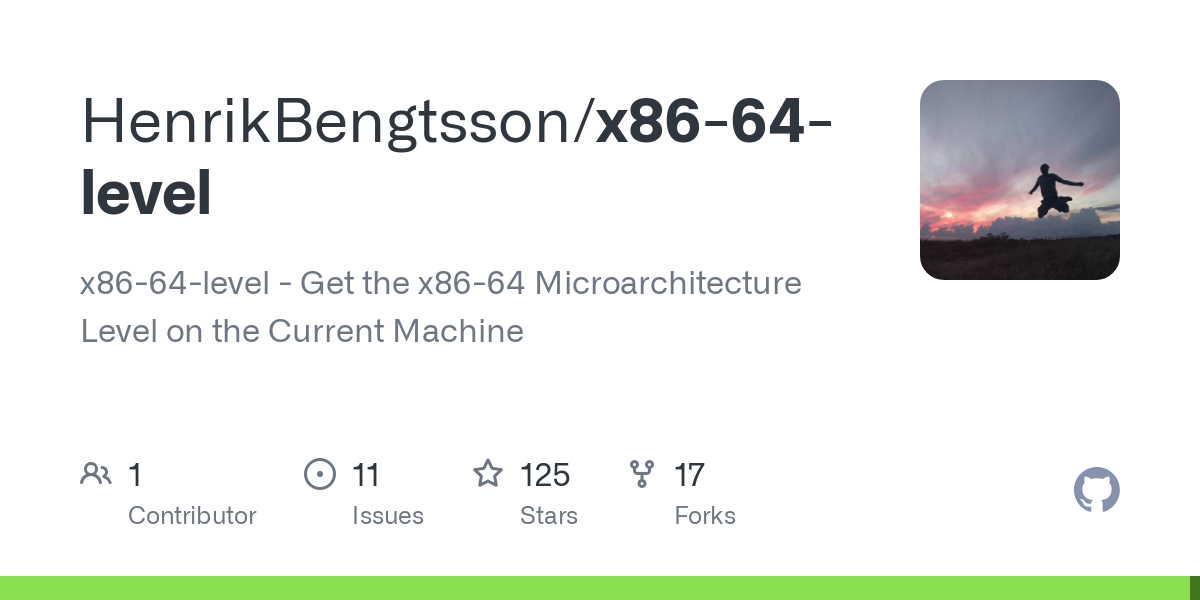Click the star count 125
The image size is (1200, 600).
[x=545, y=474]
